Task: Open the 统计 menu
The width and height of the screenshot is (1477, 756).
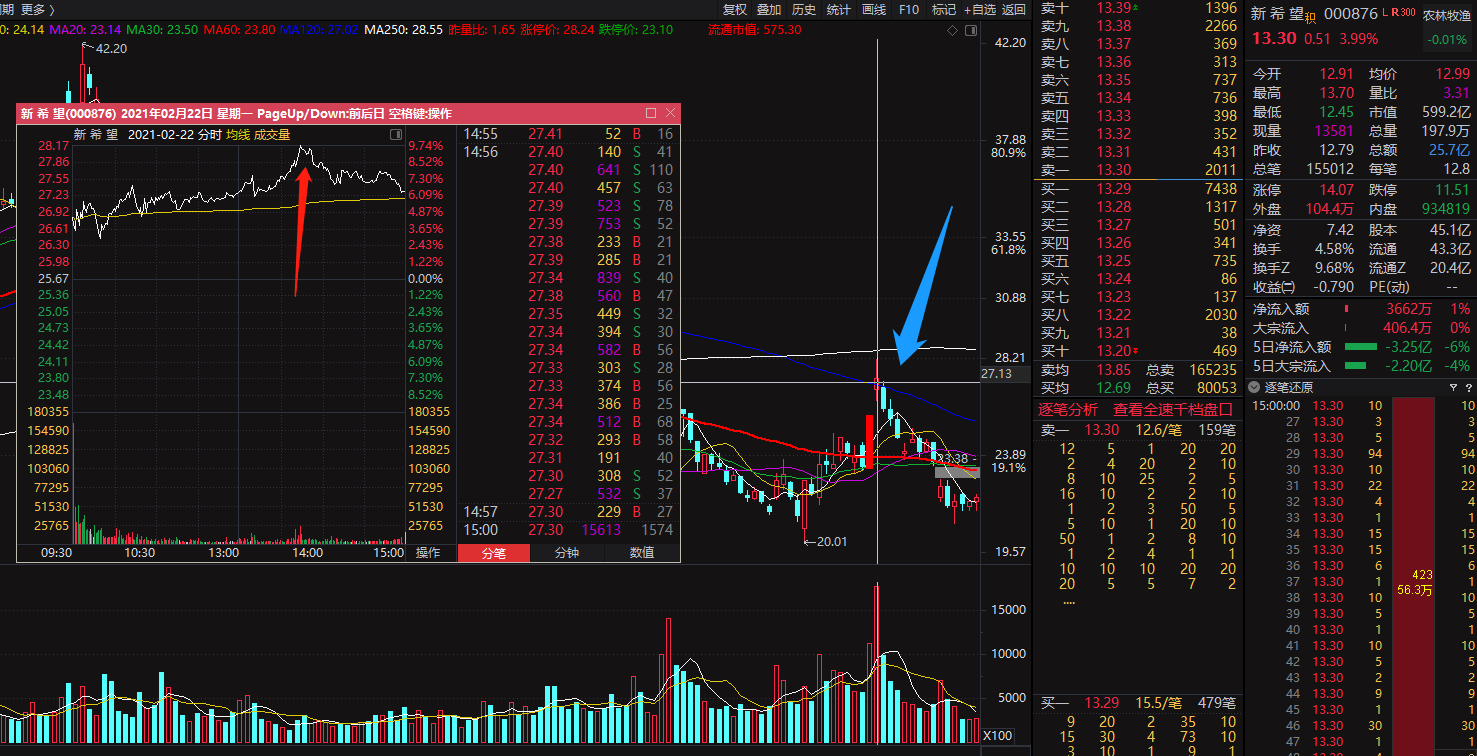Action: tap(839, 9)
